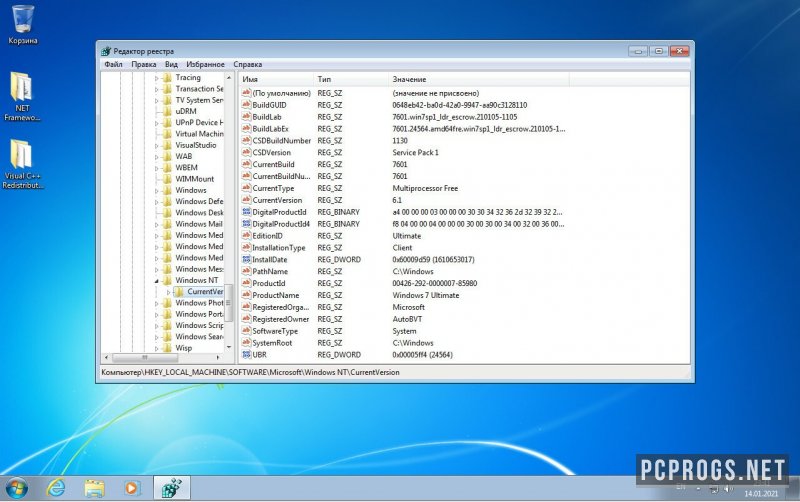The height and width of the screenshot is (502, 800).
Task: Click the tree pane up scroll arrow
Action: coord(229,78)
